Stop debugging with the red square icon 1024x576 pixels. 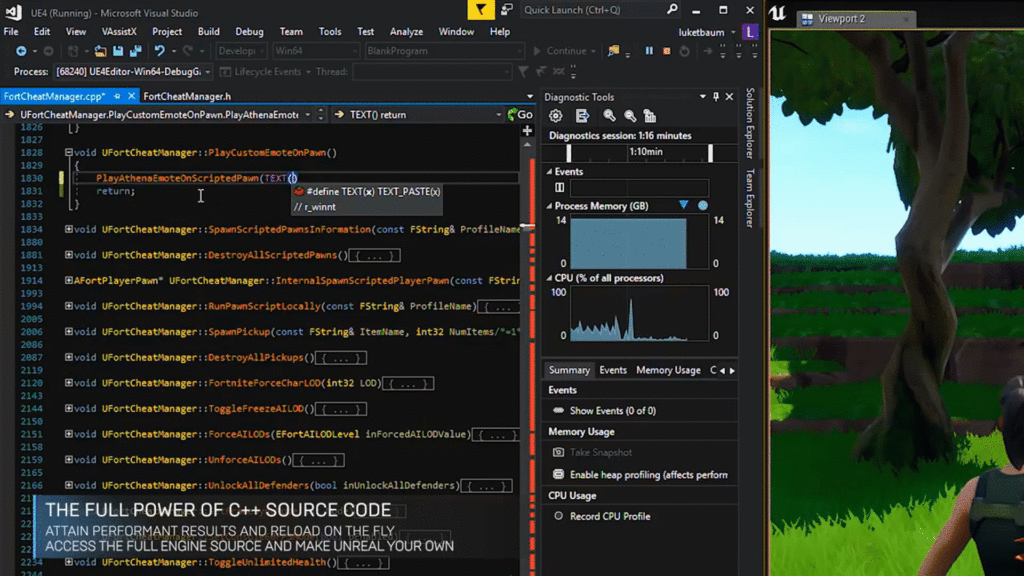pyautogui.click(x=667, y=51)
